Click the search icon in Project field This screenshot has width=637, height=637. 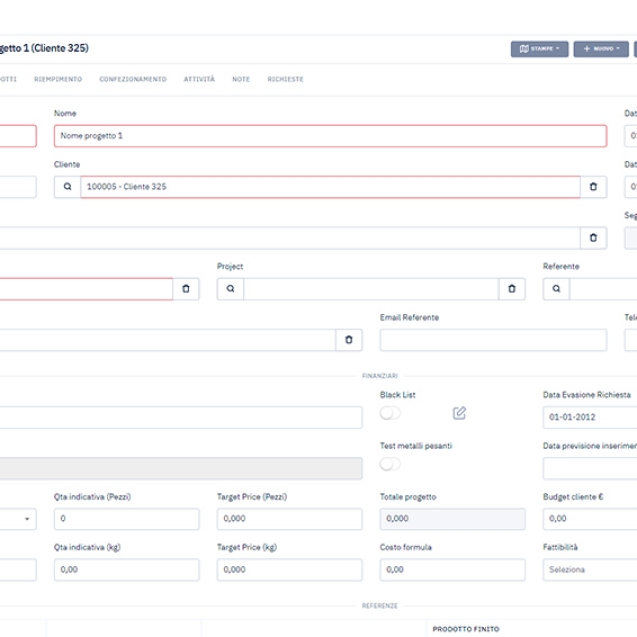[x=230, y=289]
